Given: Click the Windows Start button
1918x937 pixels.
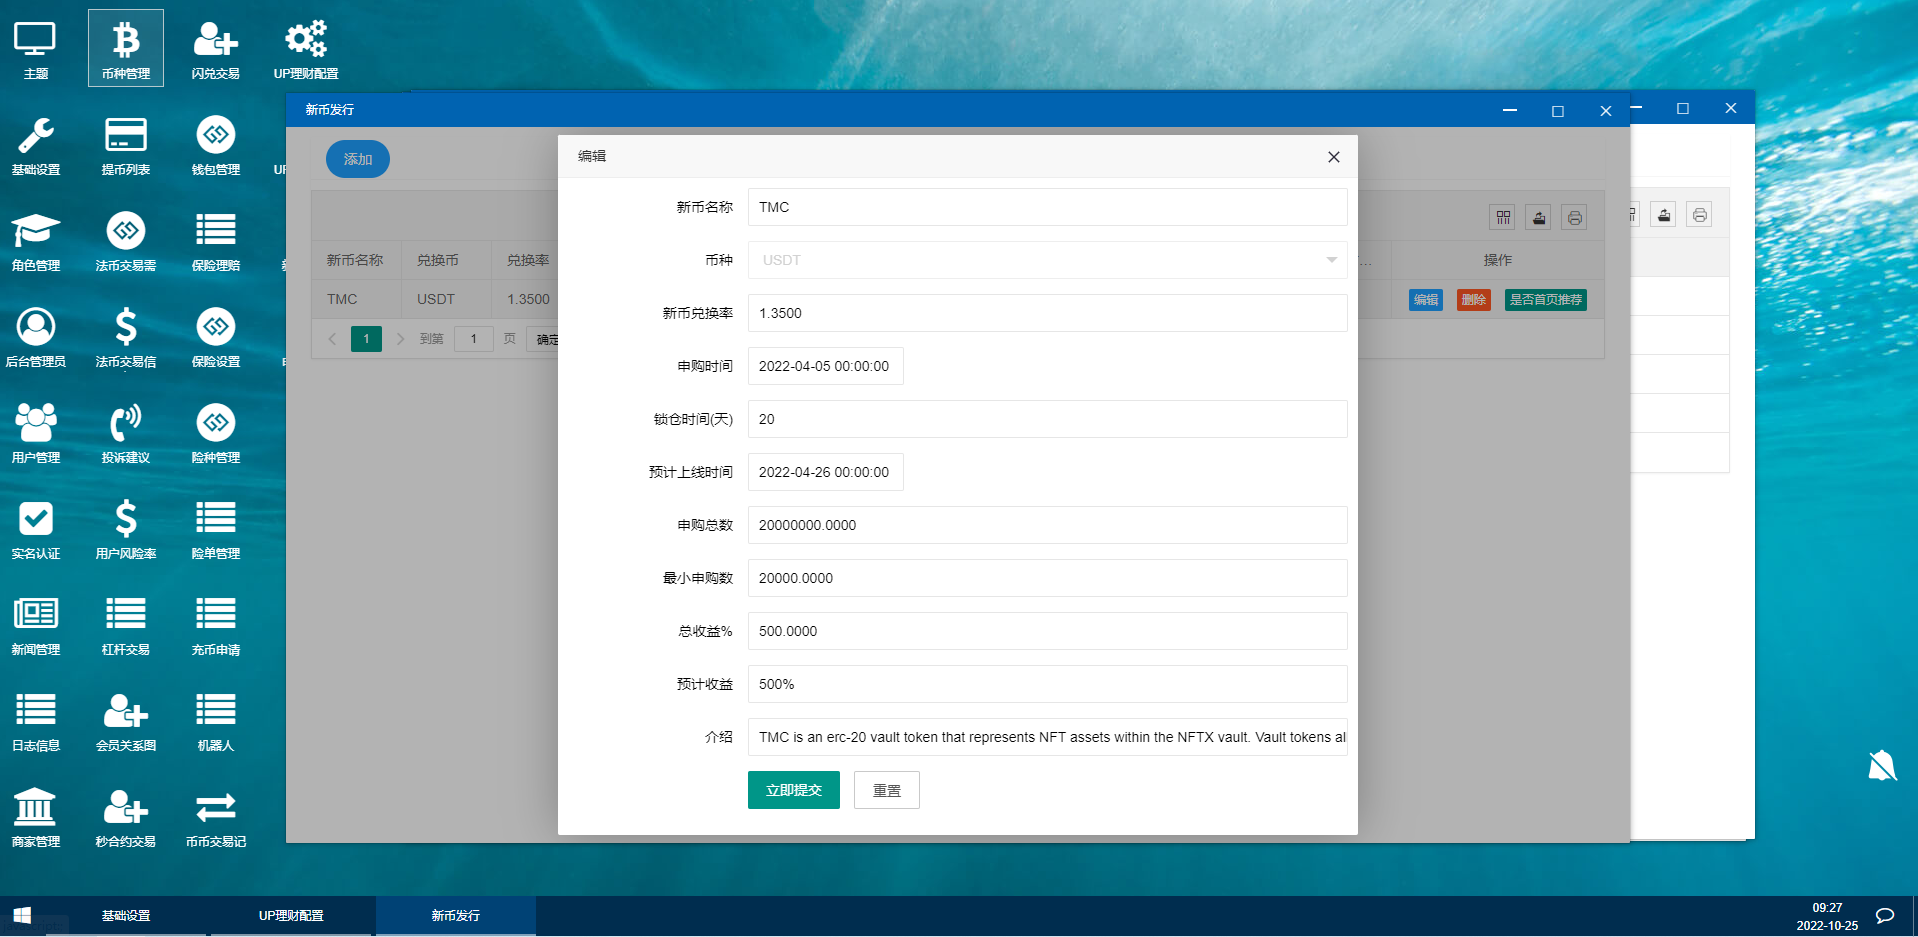Looking at the screenshot, I should tap(20, 915).
